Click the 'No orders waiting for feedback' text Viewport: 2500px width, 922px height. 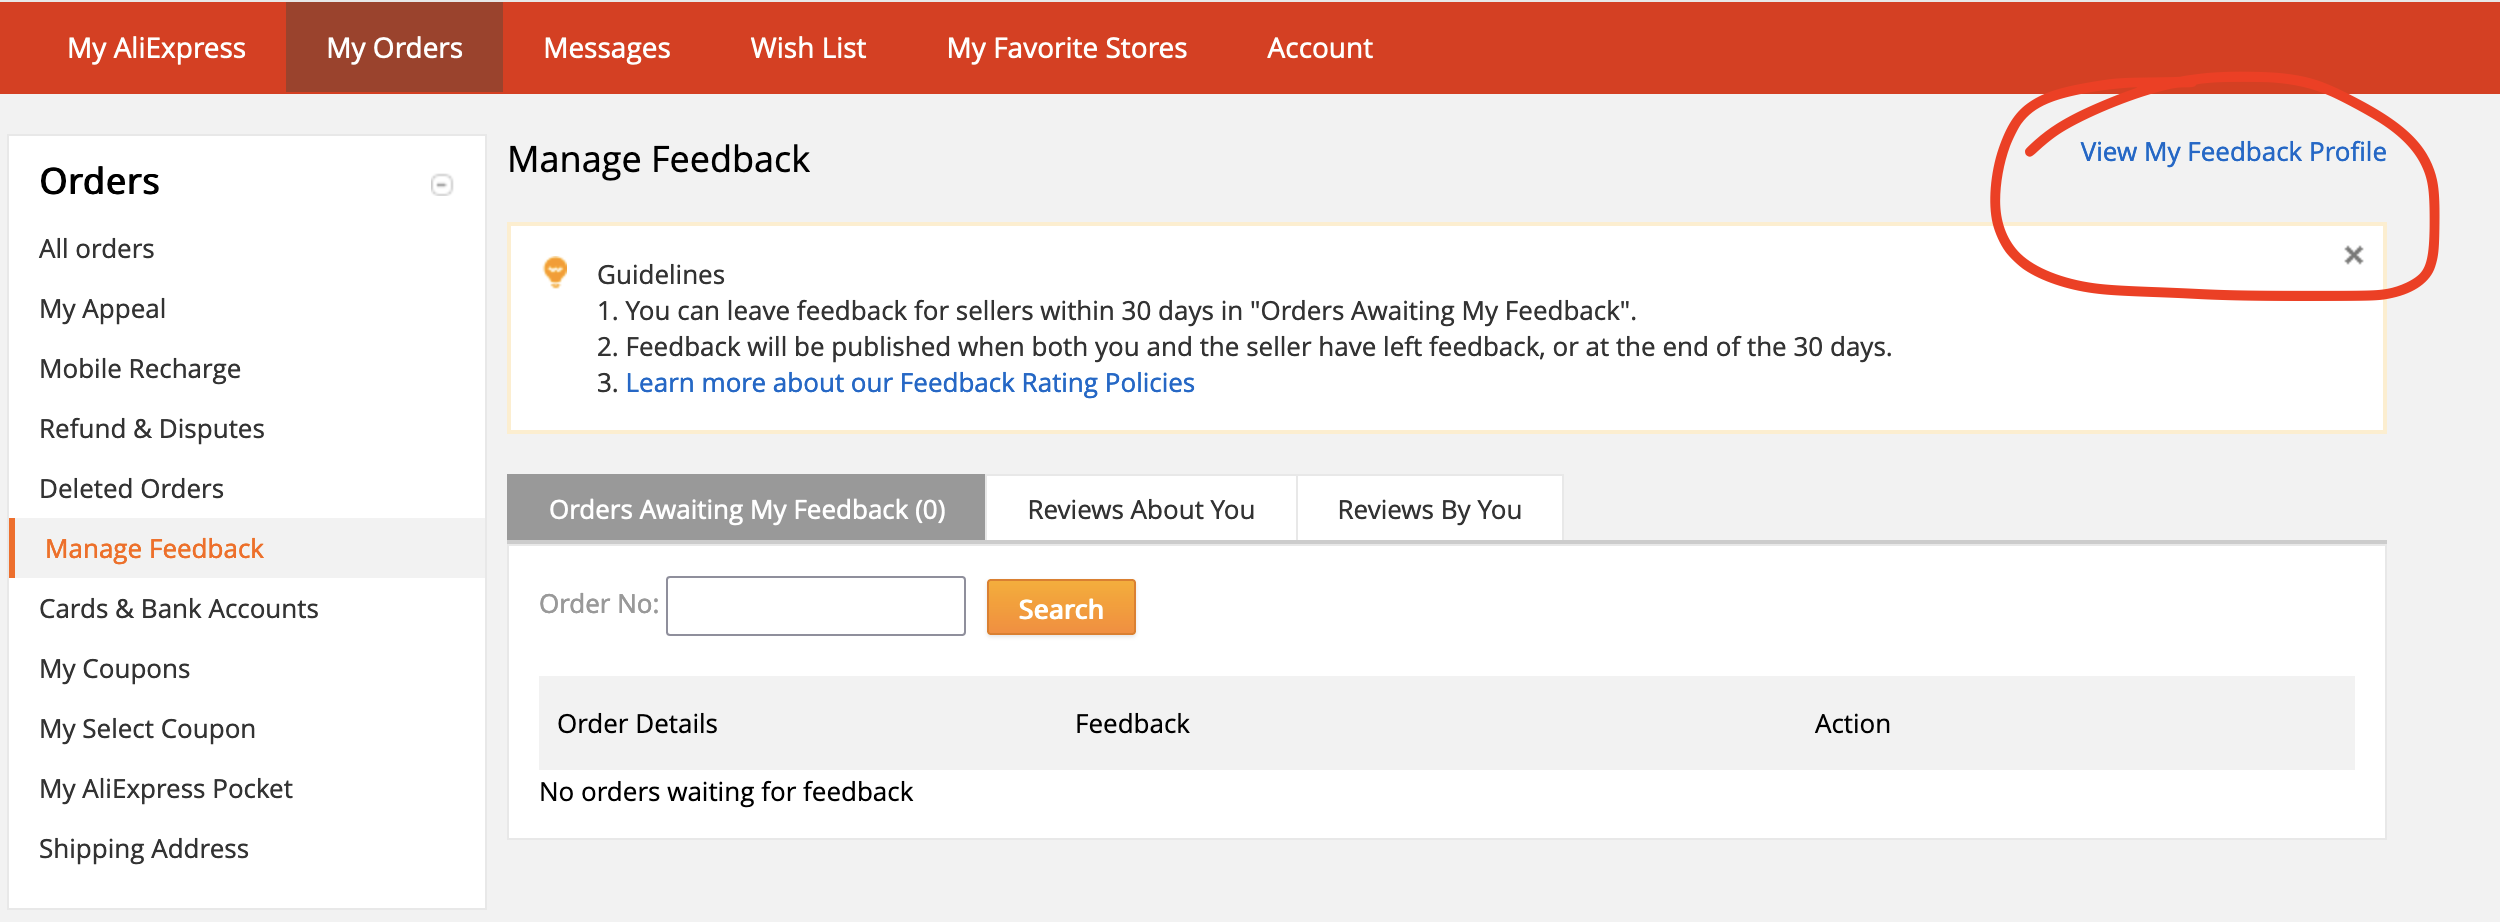click(x=726, y=792)
